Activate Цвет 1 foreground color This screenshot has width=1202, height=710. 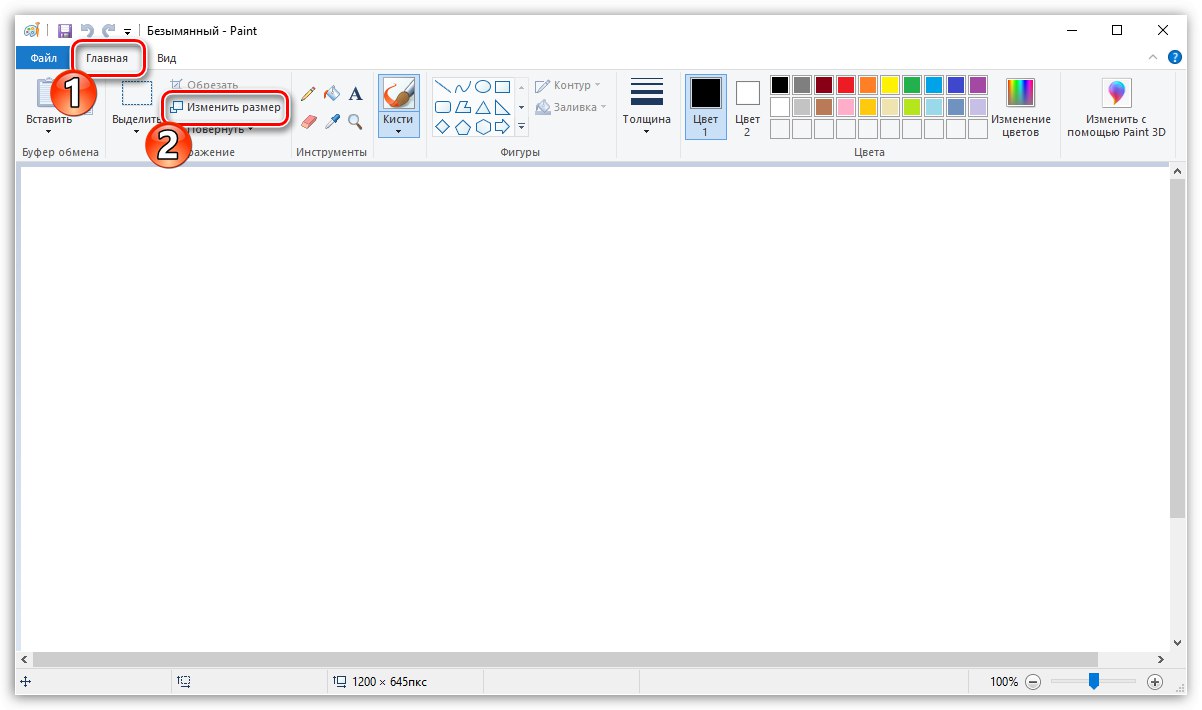pyautogui.click(x=705, y=107)
